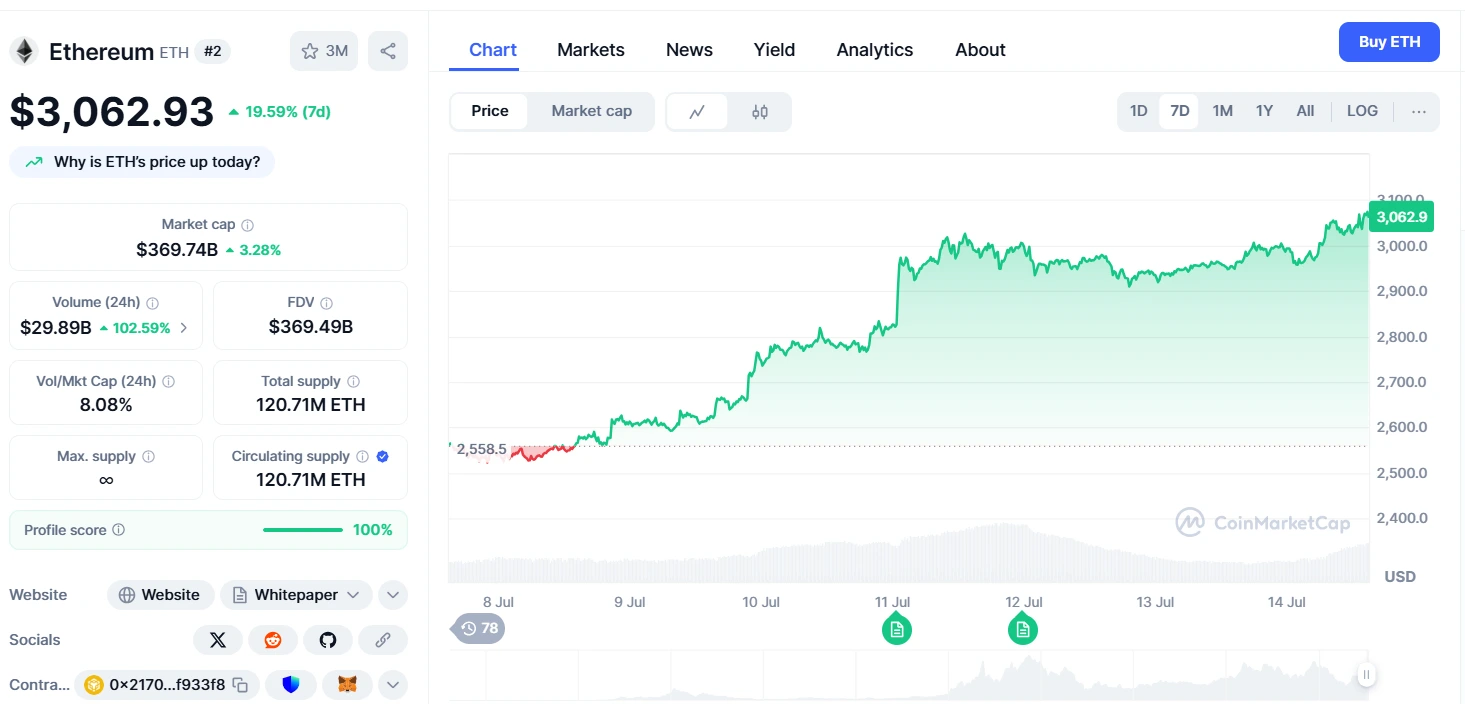Open Why is ETH's price up today

[x=142, y=162]
